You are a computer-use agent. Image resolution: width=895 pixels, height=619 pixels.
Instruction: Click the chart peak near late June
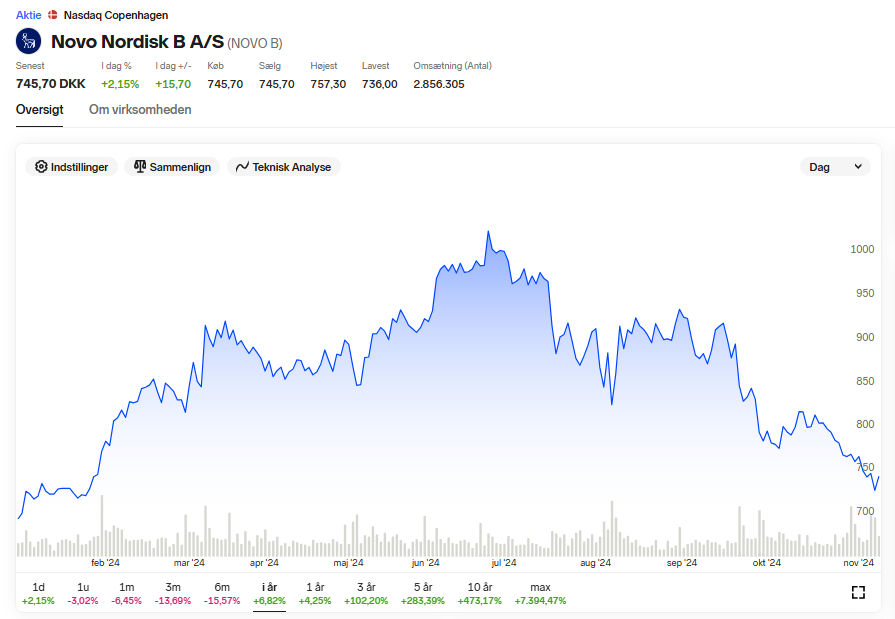488,232
